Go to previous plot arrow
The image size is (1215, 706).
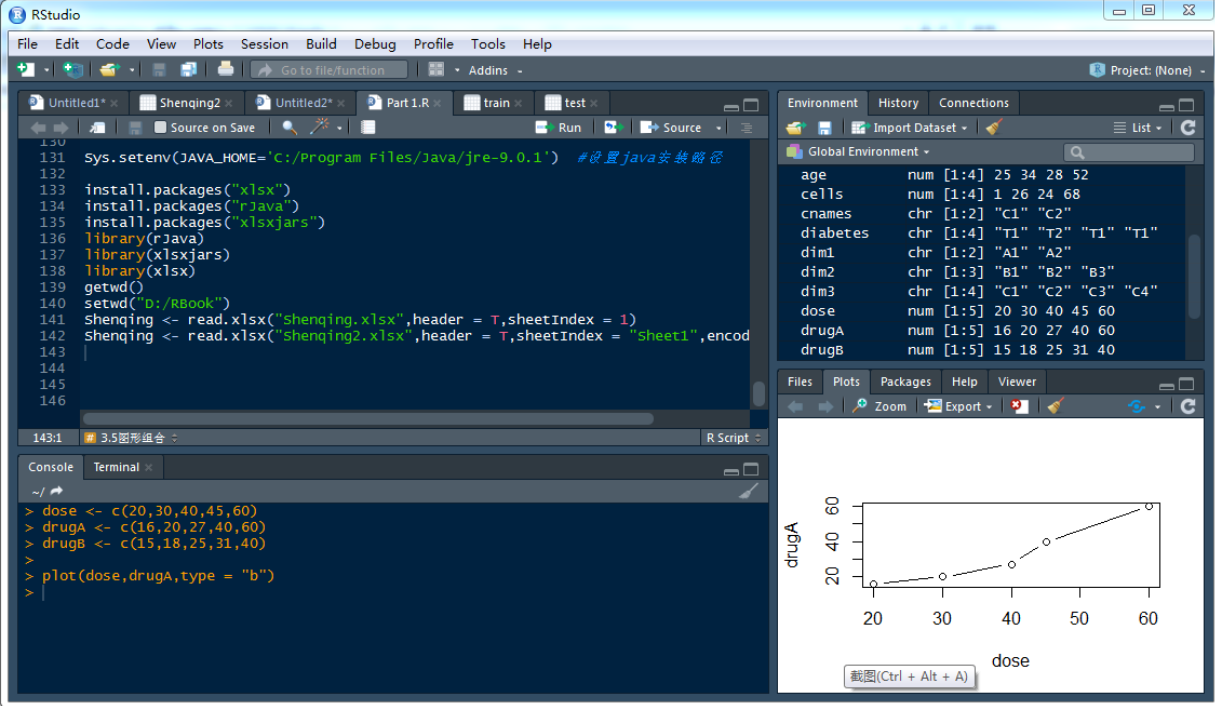796,406
